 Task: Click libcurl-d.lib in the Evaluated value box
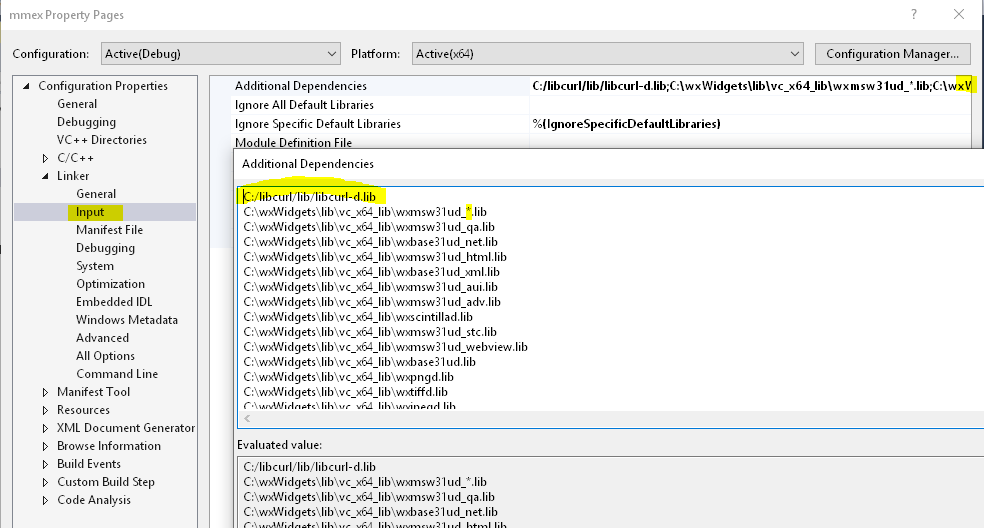pyautogui.click(x=309, y=467)
